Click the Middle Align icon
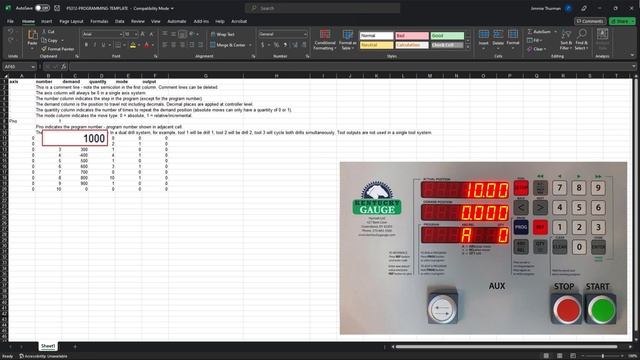Viewport: 640px width, 360px height. 173,34
